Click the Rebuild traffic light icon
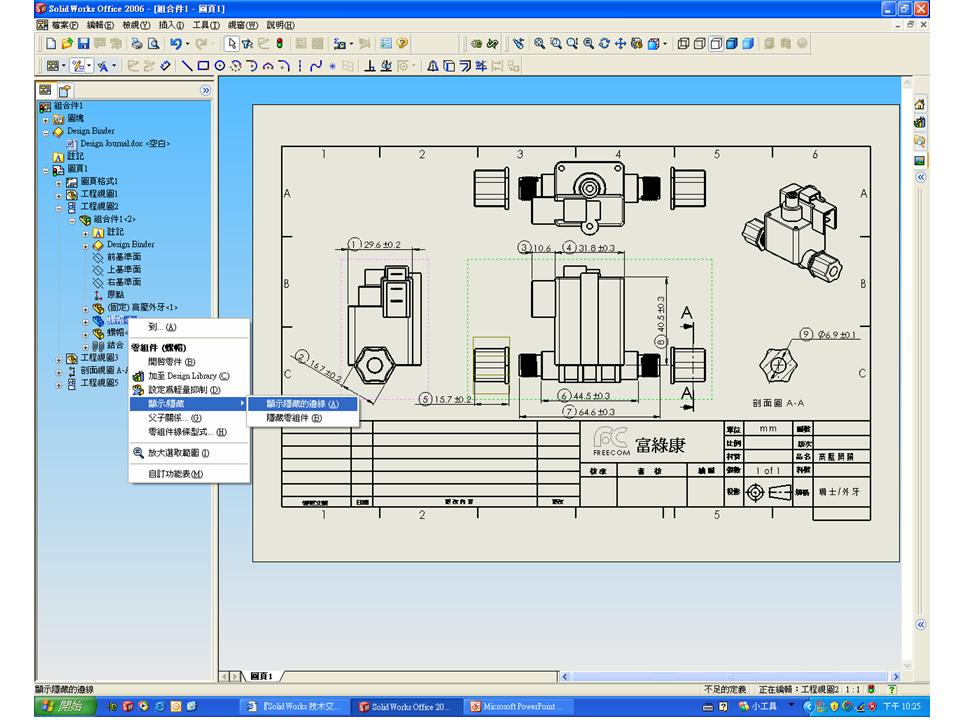 point(279,43)
